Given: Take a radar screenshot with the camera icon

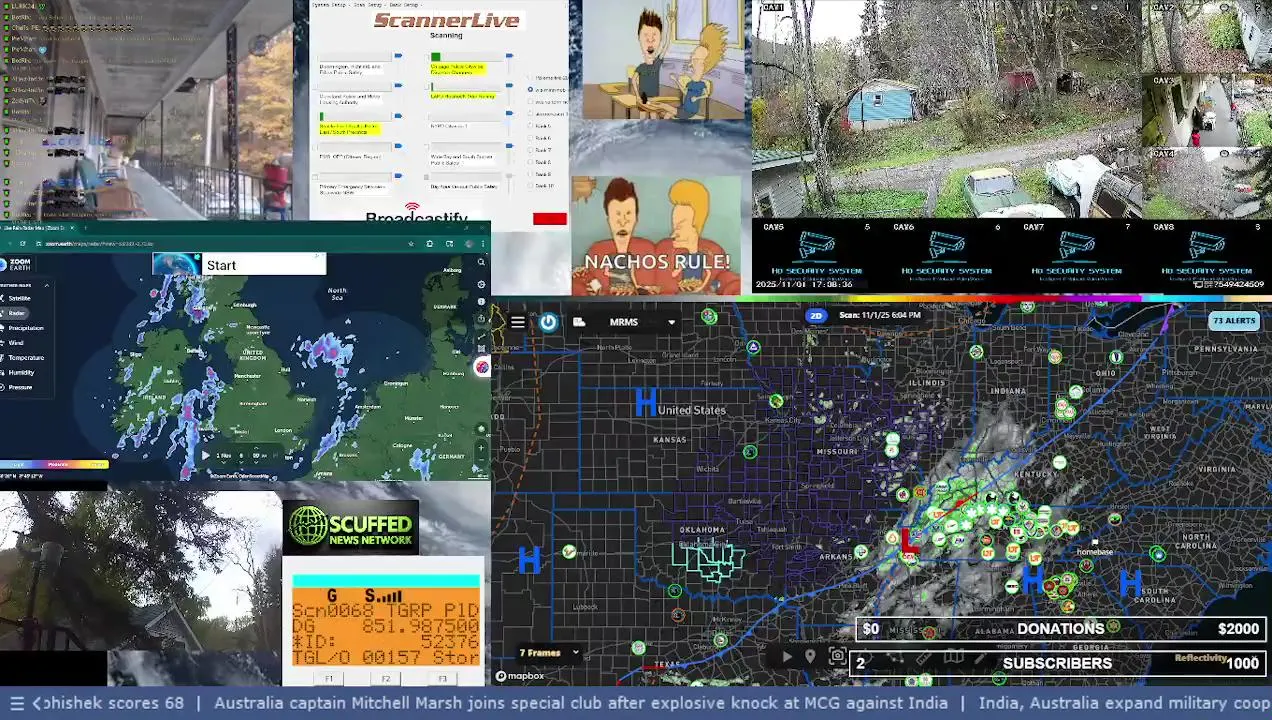Looking at the screenshot, I should click(837, 657).
